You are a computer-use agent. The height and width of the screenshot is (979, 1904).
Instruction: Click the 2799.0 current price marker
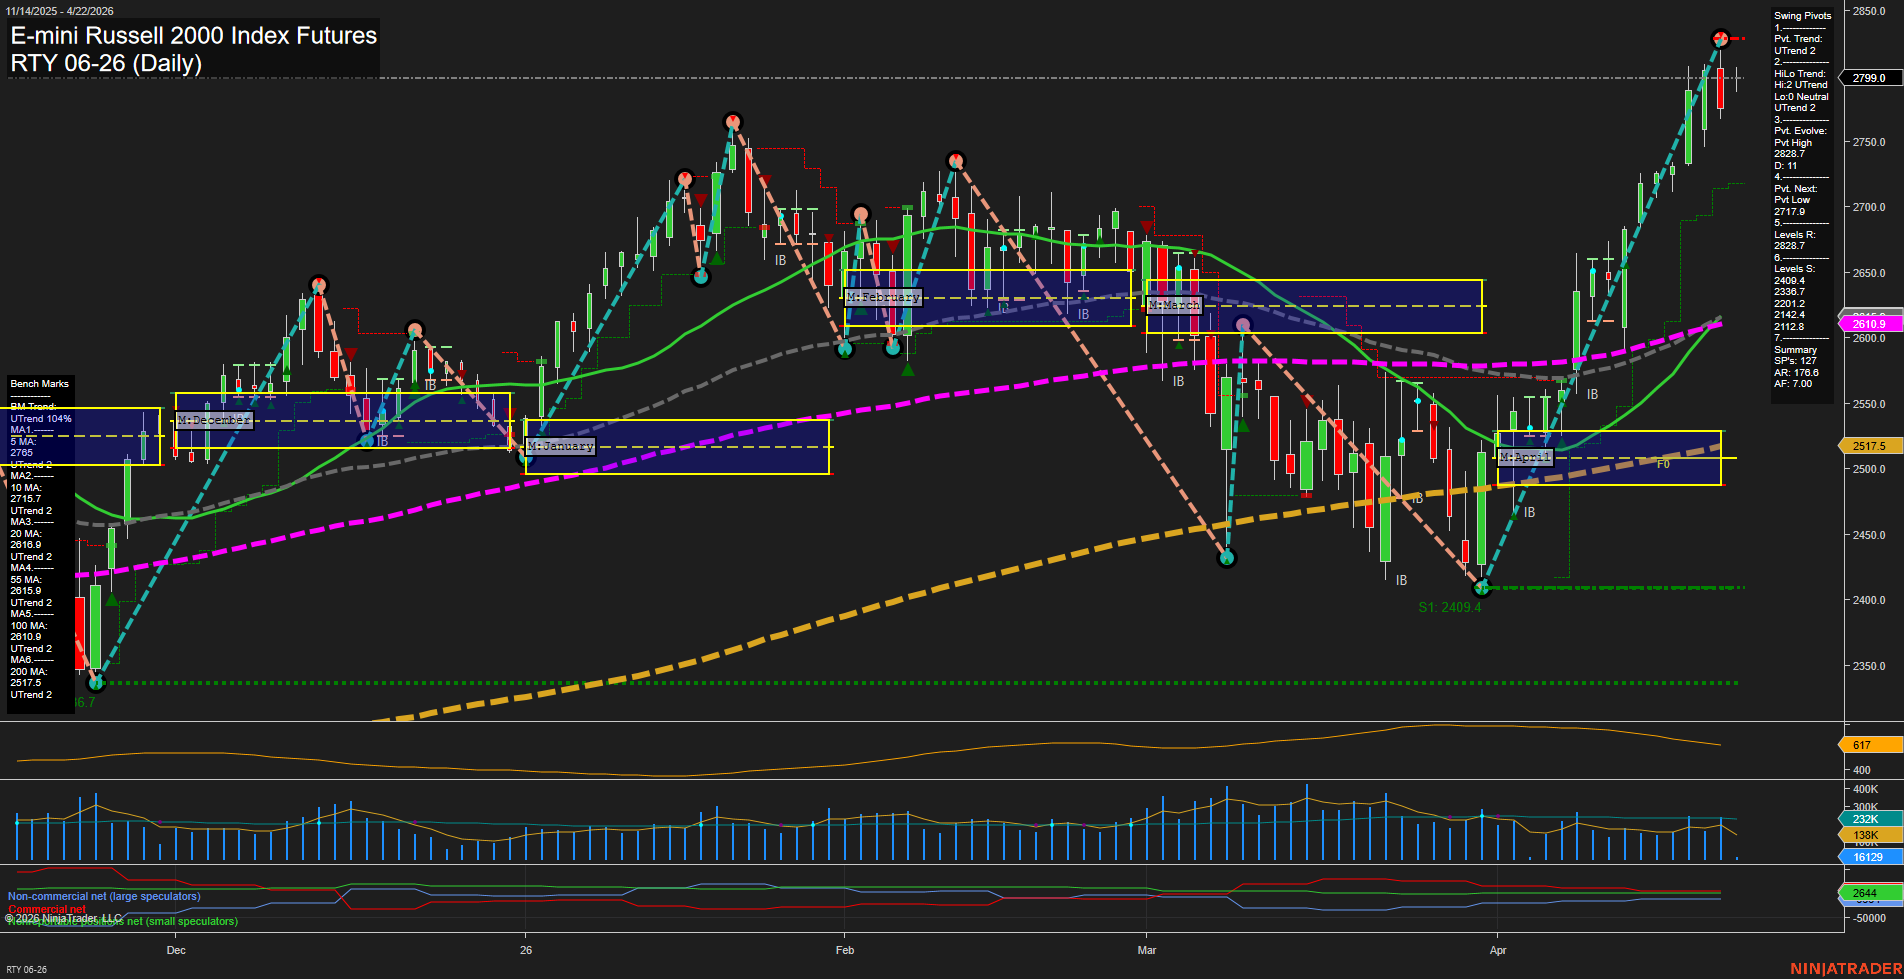tap(1868, 78)
